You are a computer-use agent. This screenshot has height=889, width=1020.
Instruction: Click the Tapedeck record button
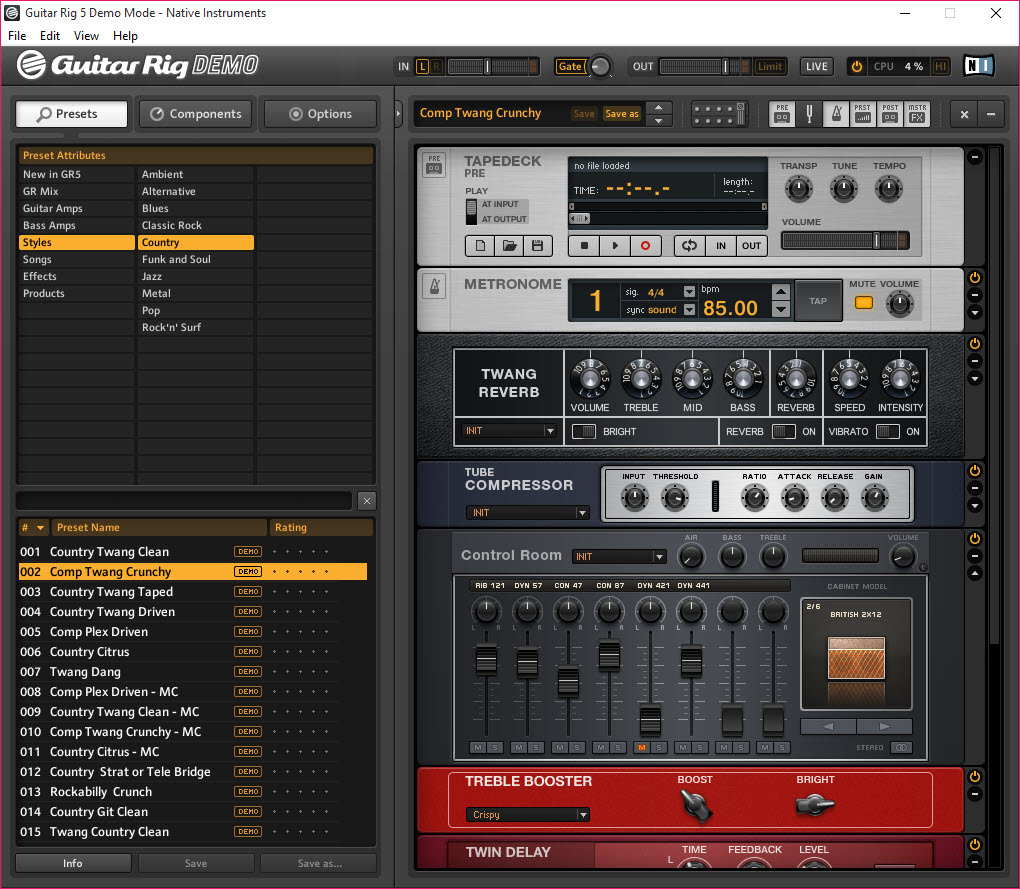[645, 246]
